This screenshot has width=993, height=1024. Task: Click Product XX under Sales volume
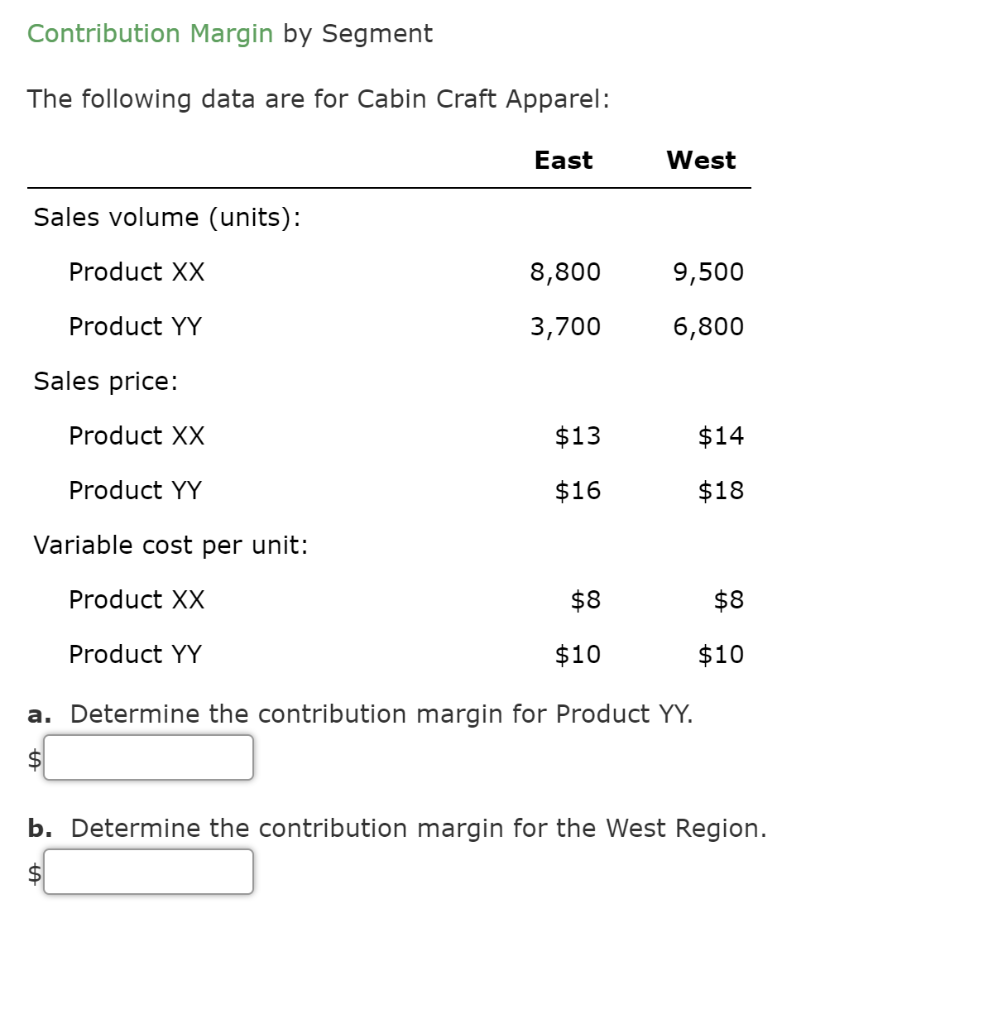[136, 271]
